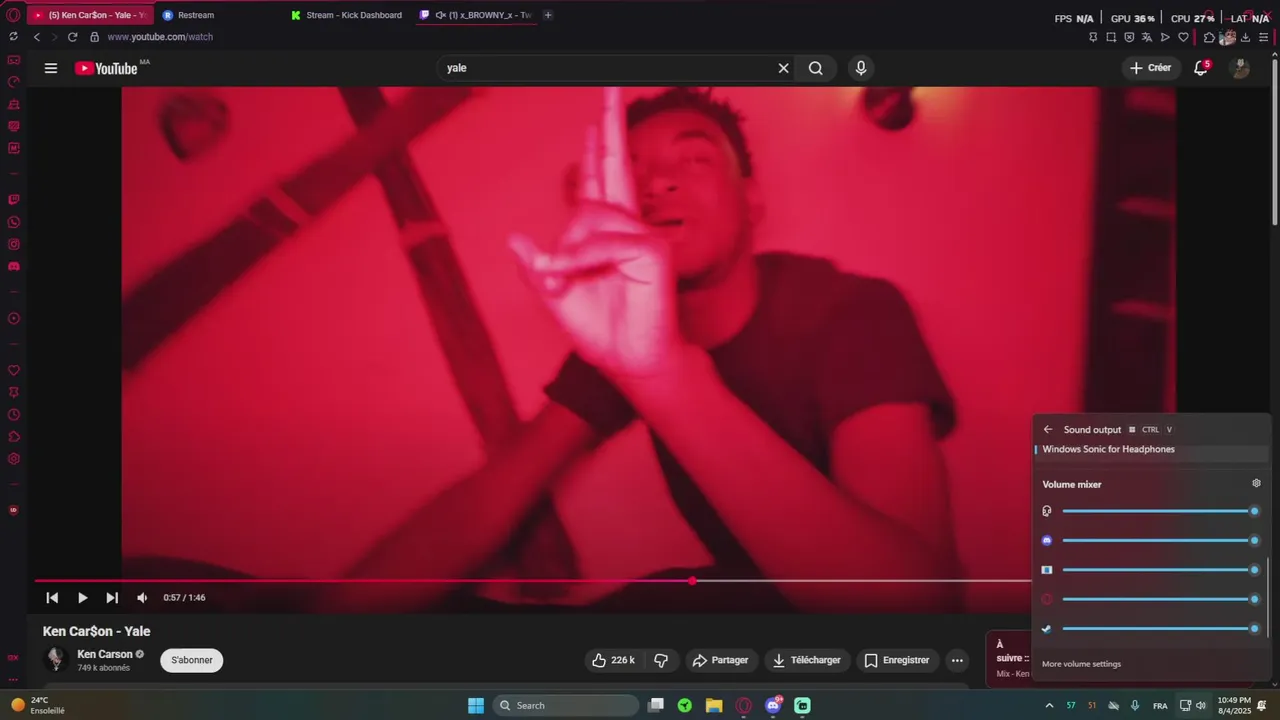Show hidden system tray icons

(x=1049, y=705)
